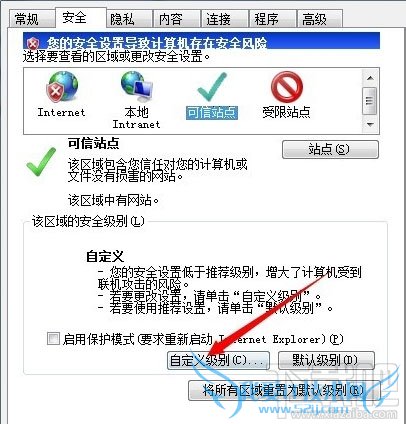Click the zone list scrollbar thumb
Viewport: 406px width, 424px height.
pos(370,101)
